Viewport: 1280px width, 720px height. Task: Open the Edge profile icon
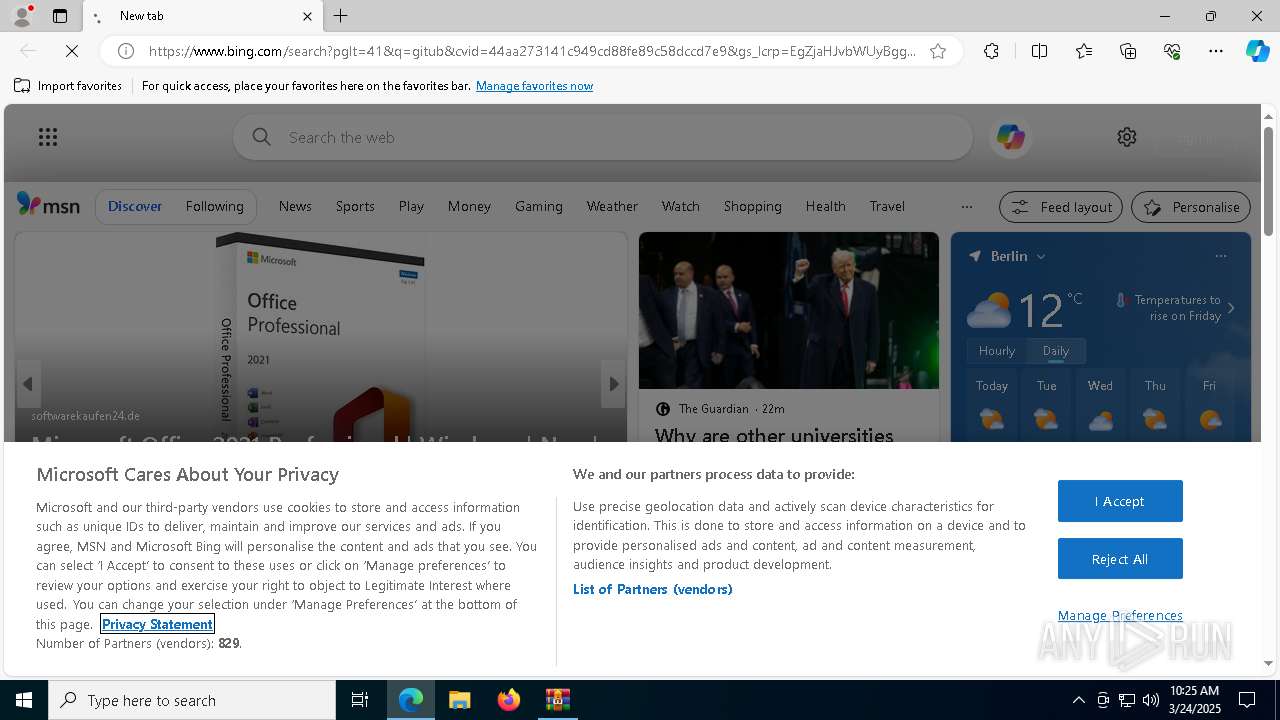click(22, 16)
